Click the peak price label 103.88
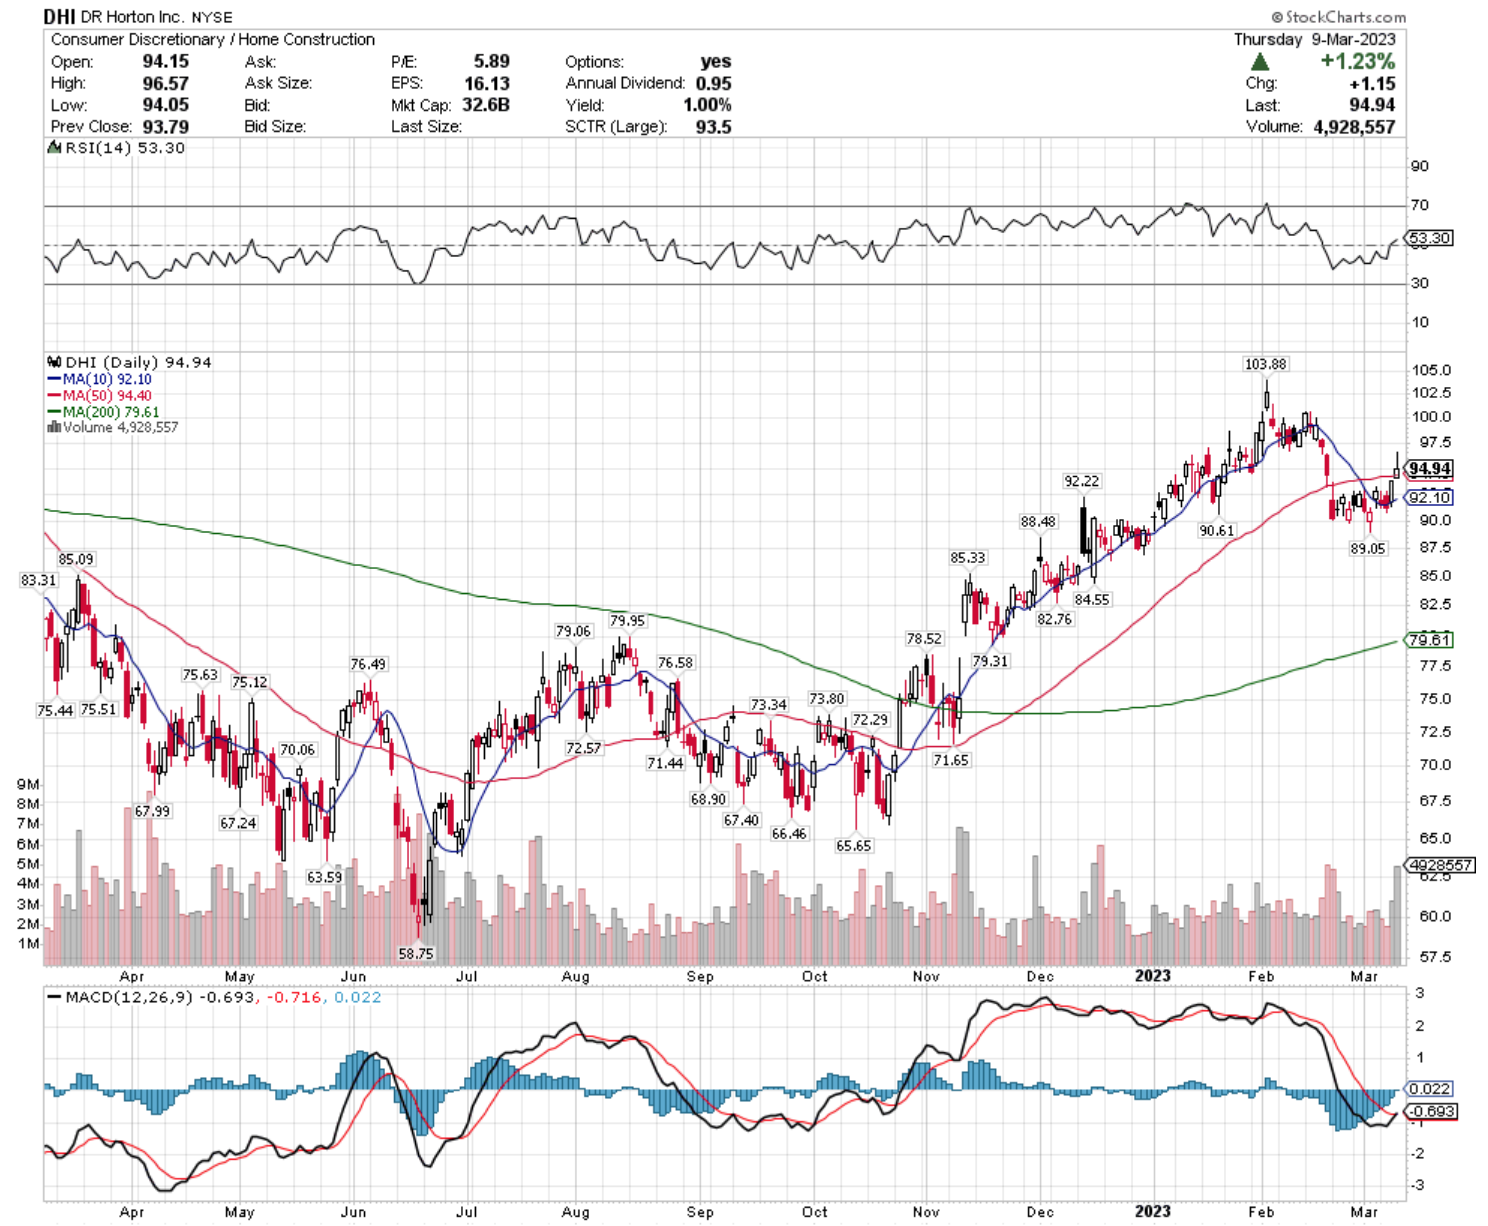The image size is (1488, 1226). [x=1265, y=364]
